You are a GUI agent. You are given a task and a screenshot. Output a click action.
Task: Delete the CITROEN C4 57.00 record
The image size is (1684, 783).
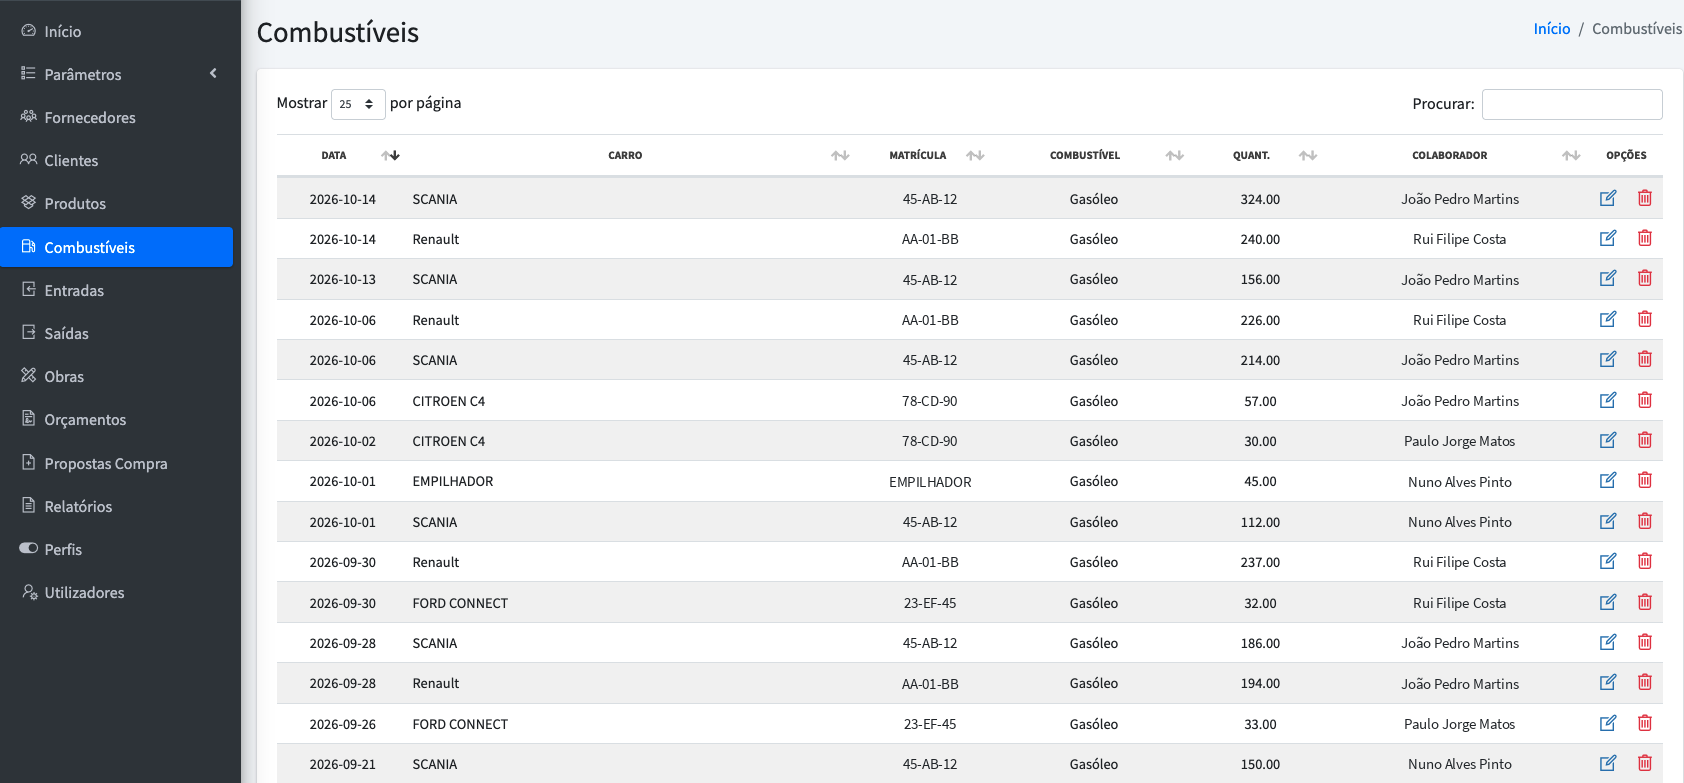(1645, 400)
